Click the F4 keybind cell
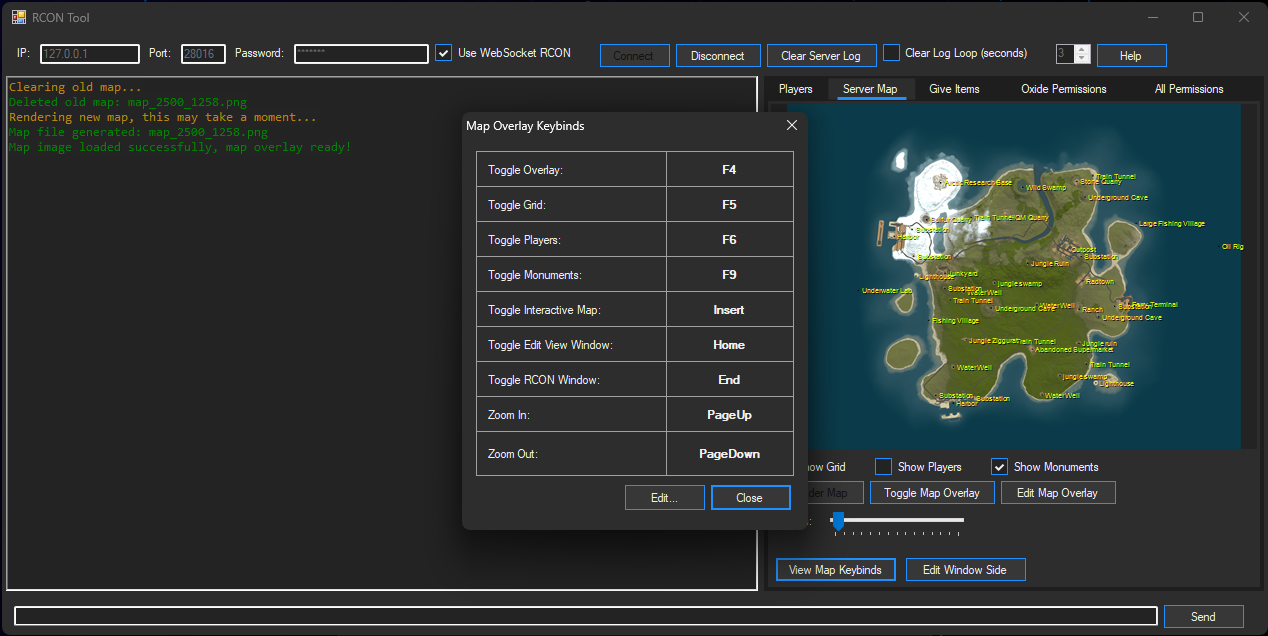Image resolution: width=1268 pixels, height=636 pixels. point(729,170)
